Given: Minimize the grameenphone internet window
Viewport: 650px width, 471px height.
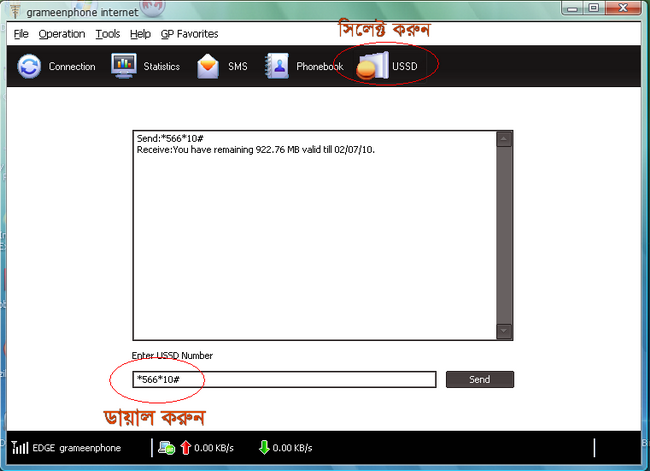Looking at the screenshot, I should pos(572,8).
